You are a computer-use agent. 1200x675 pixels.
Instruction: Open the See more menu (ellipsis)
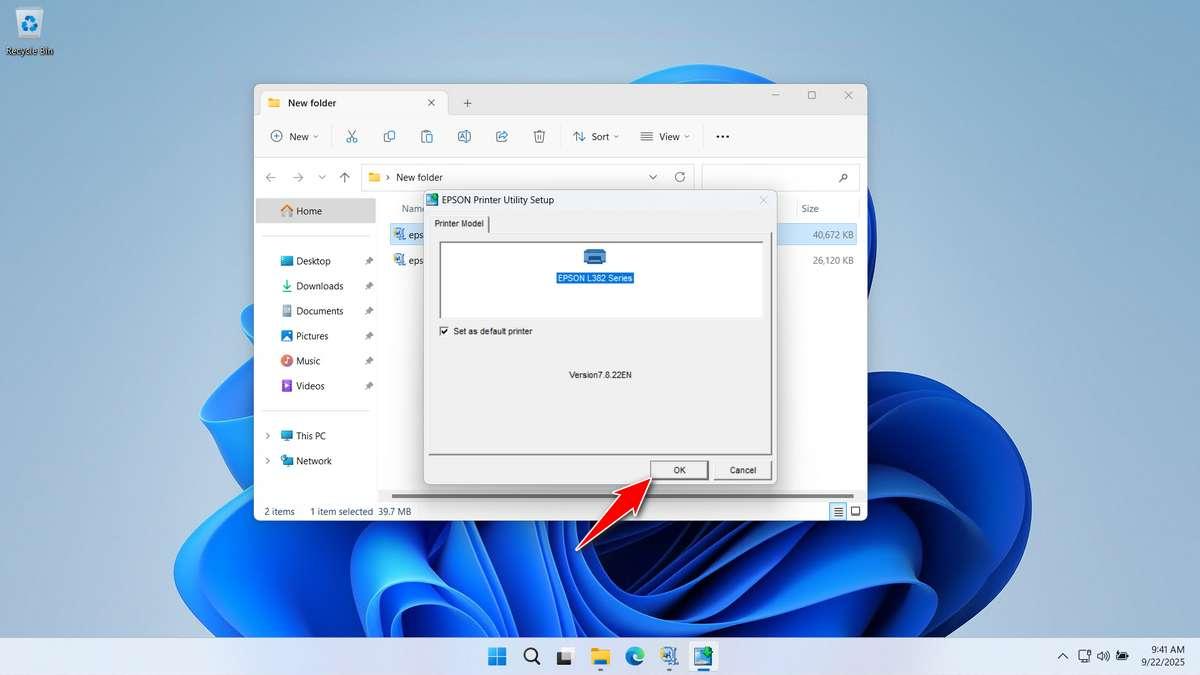click(x=722, y=136)
